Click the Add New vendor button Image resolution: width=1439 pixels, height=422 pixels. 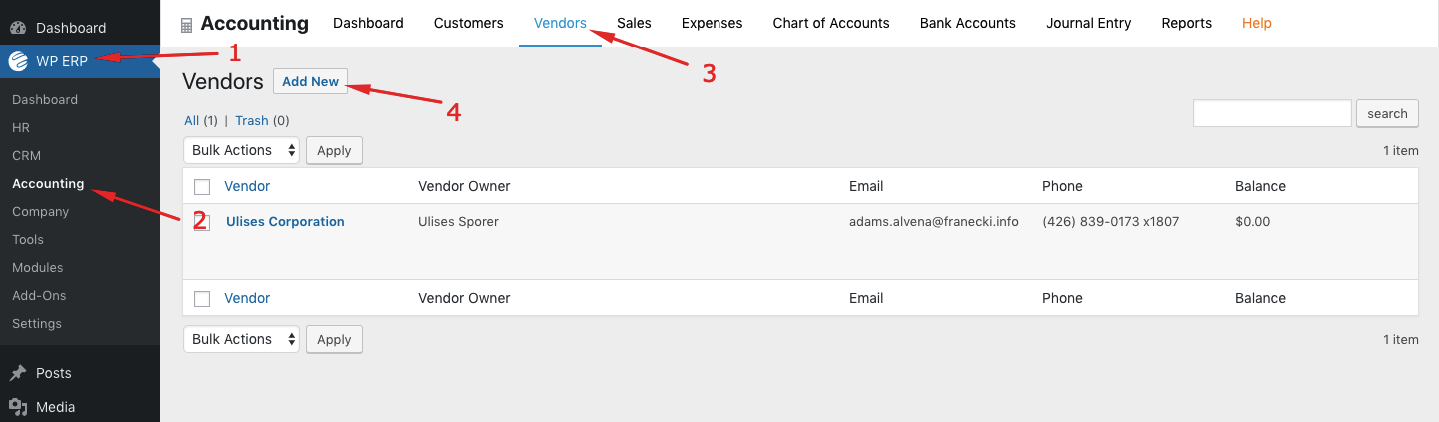(x=310, y=82)
